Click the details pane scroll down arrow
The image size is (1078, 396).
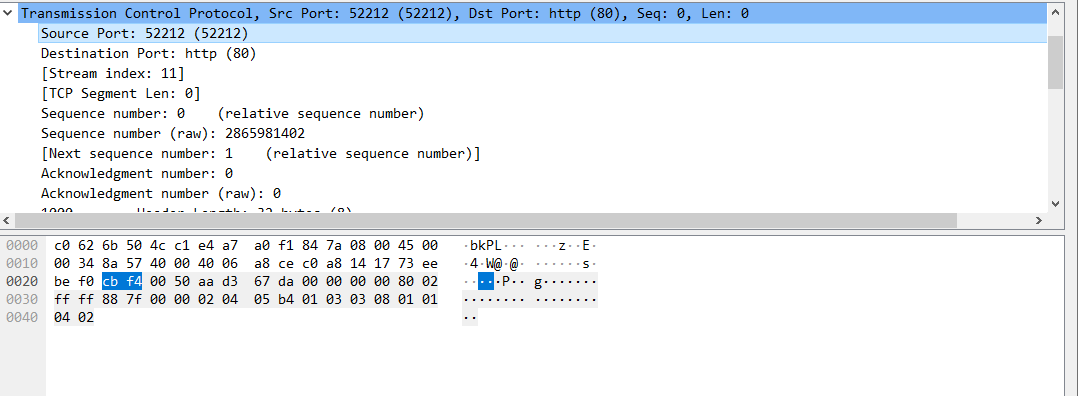1056,204
